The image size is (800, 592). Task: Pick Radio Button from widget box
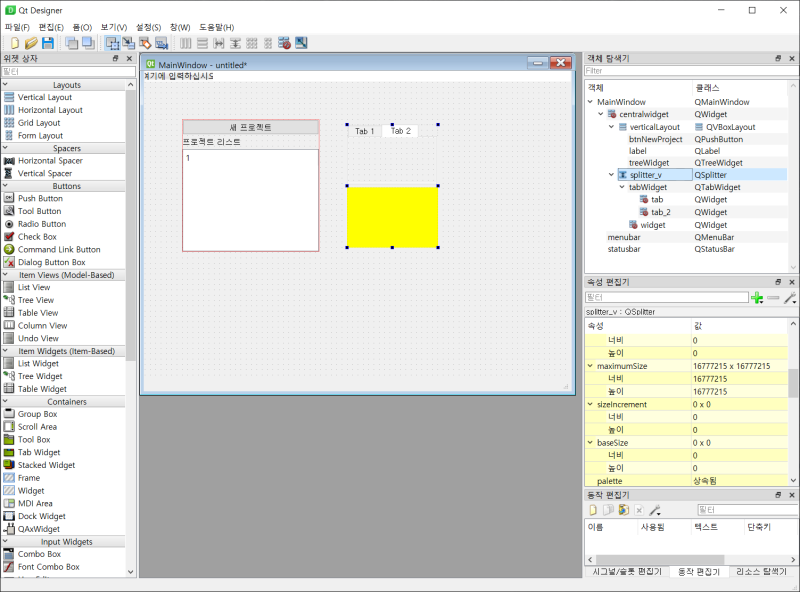point(42,224)
